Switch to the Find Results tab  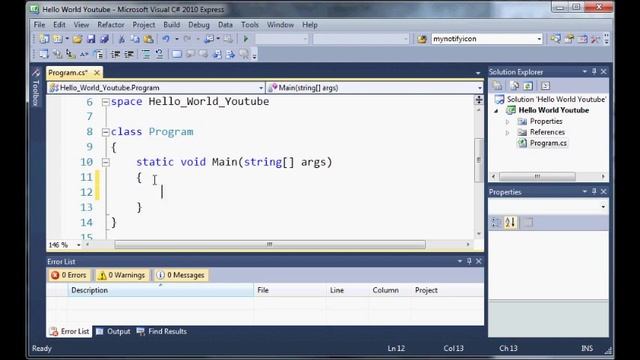pyautogui.click(x=162, y=331)
